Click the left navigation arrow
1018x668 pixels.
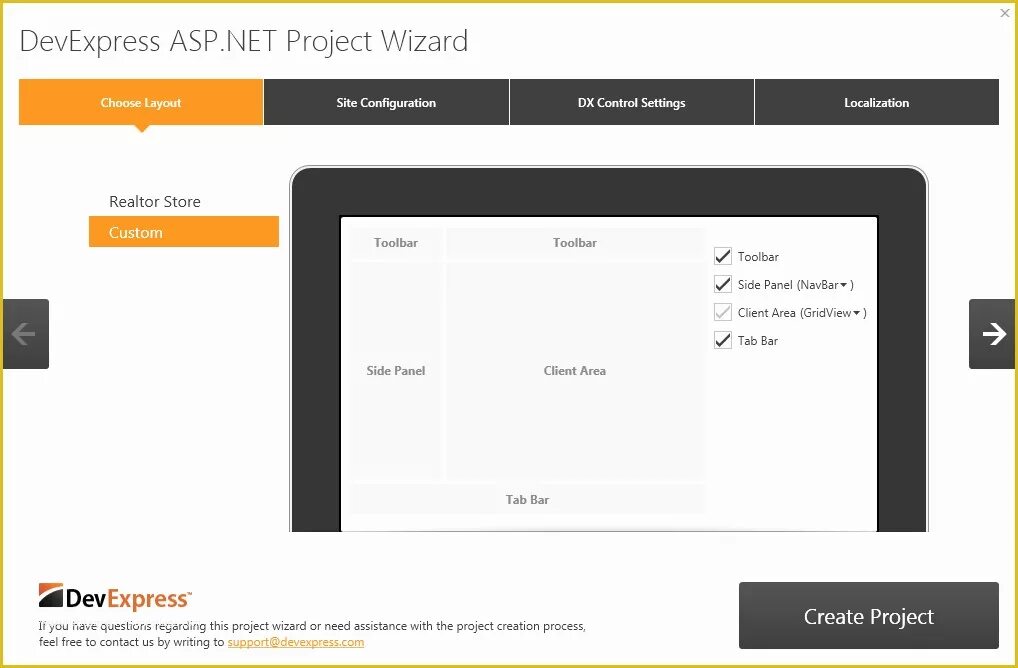[26, 333]
